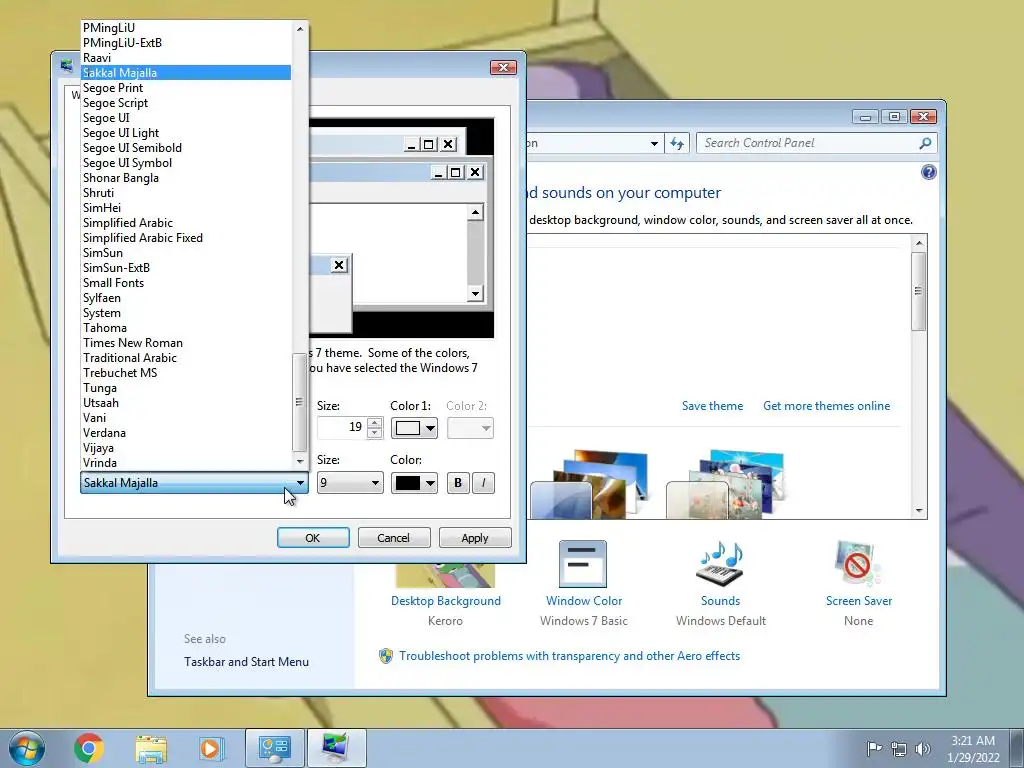Select Segoe Print font entry
1024x768 pixels.
click(x=185, y=88)
